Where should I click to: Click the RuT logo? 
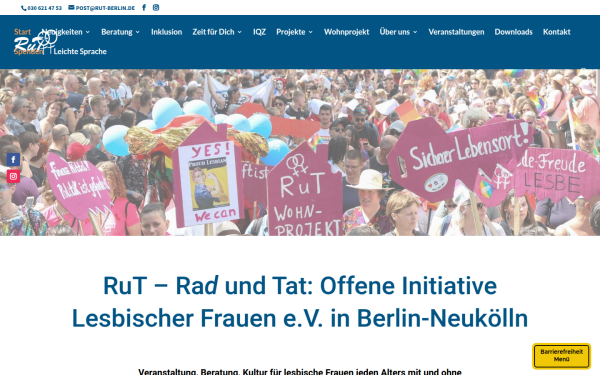36,42
